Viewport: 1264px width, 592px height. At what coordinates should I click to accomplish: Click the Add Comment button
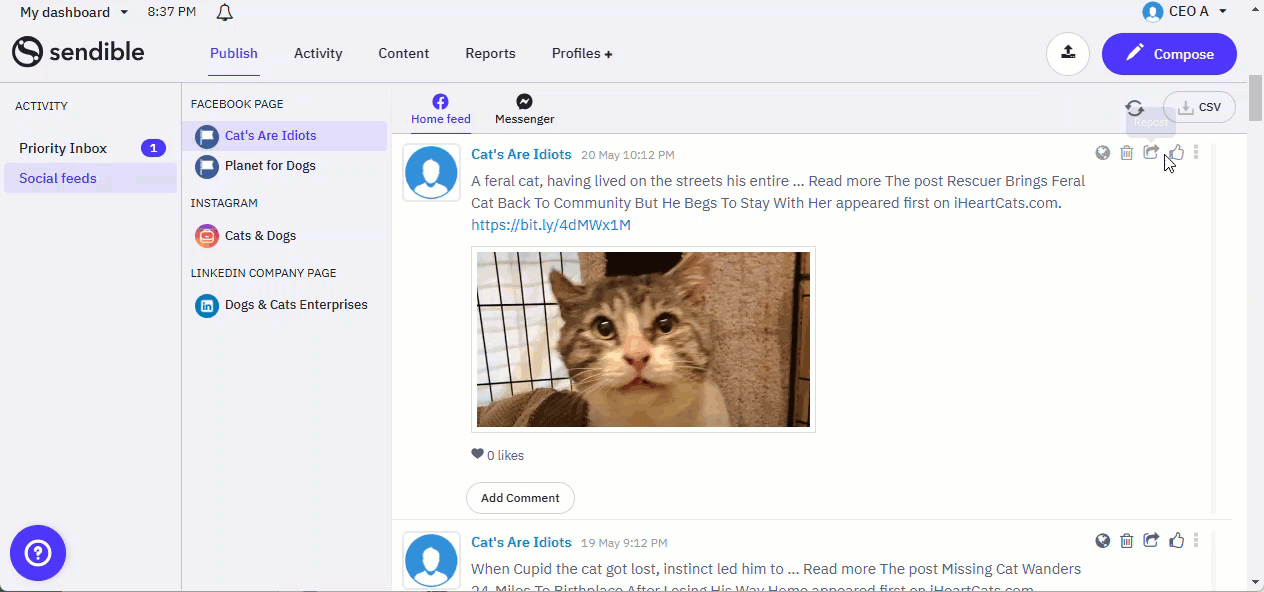click(x=520, y=498)
